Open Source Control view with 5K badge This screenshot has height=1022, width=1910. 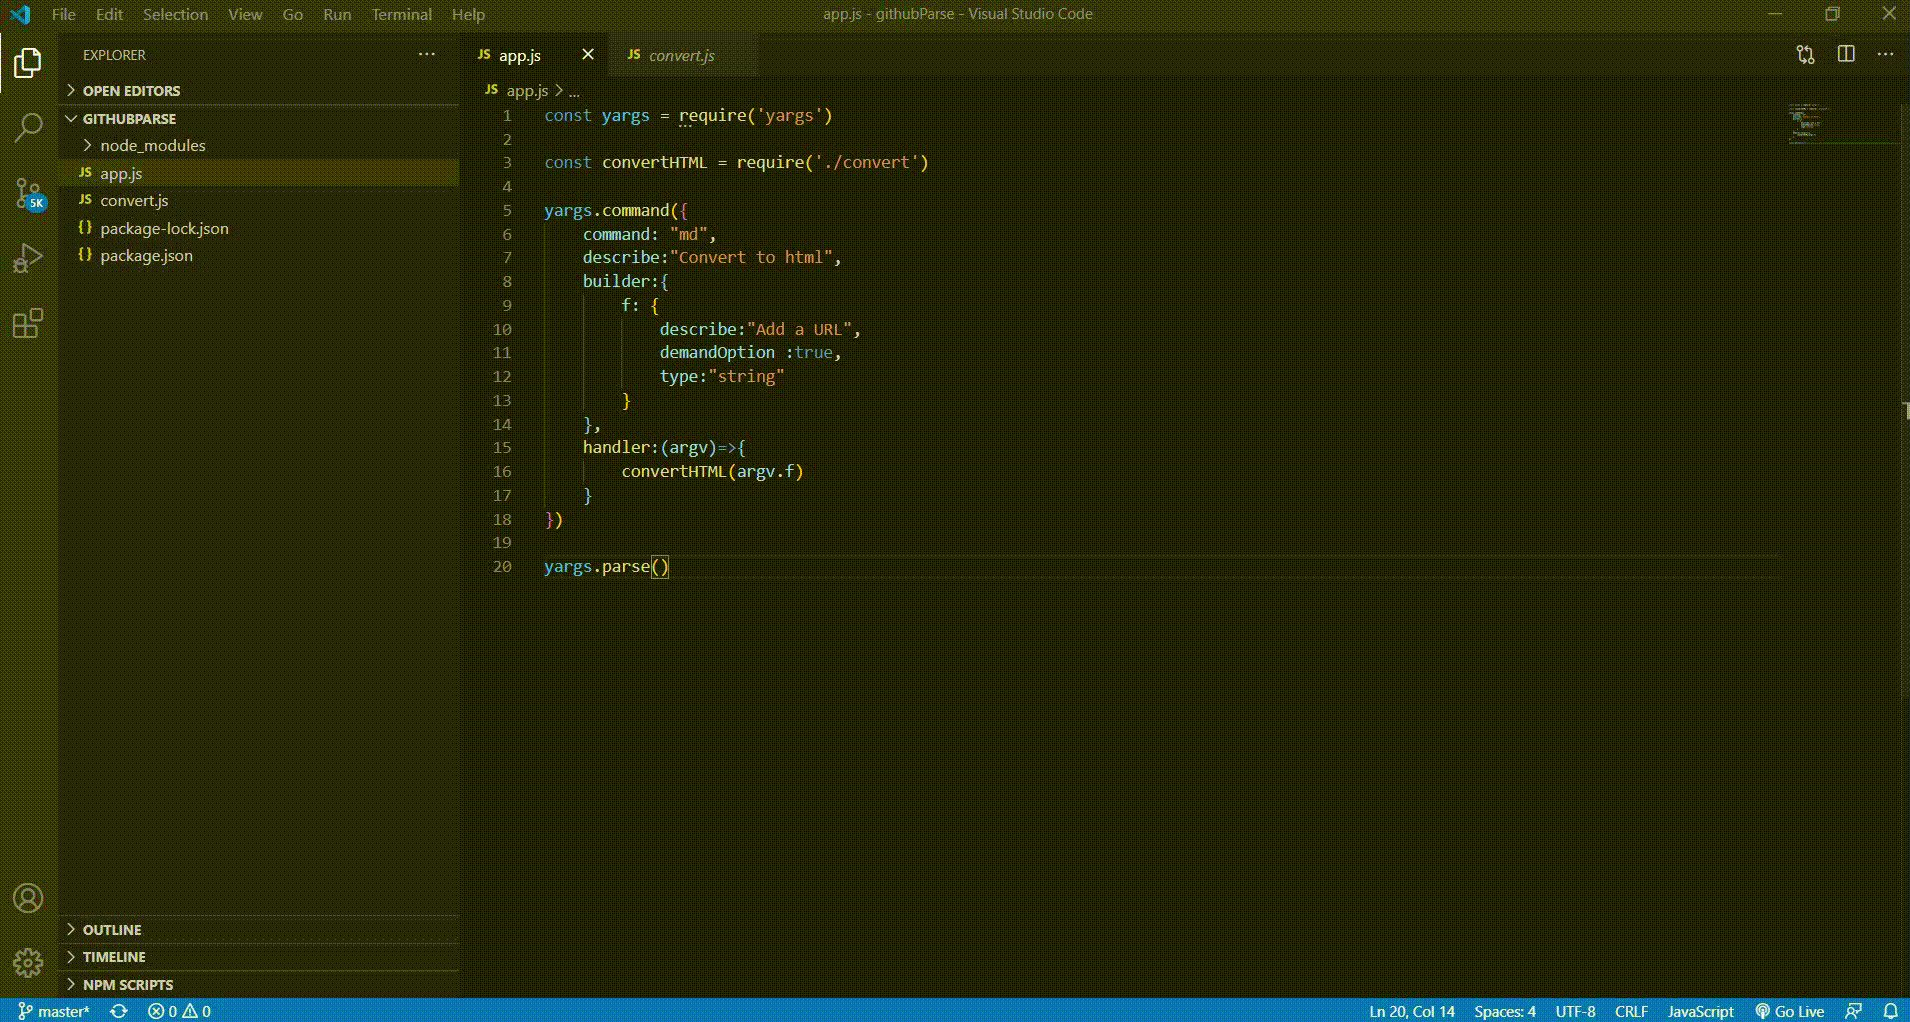(28, 193)
